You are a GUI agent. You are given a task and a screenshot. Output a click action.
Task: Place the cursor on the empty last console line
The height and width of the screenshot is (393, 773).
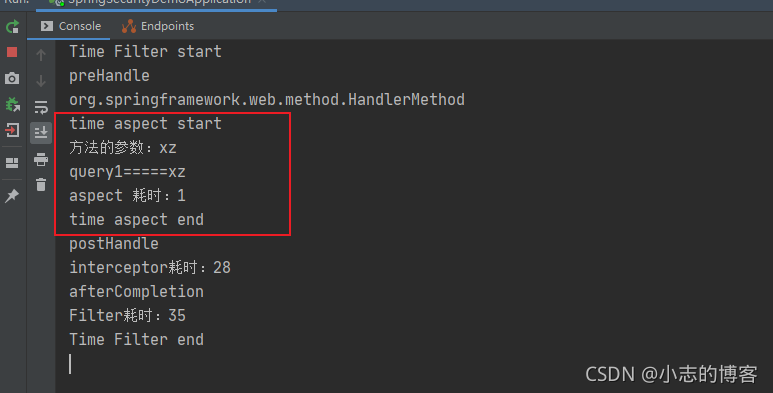coord(70,364)
